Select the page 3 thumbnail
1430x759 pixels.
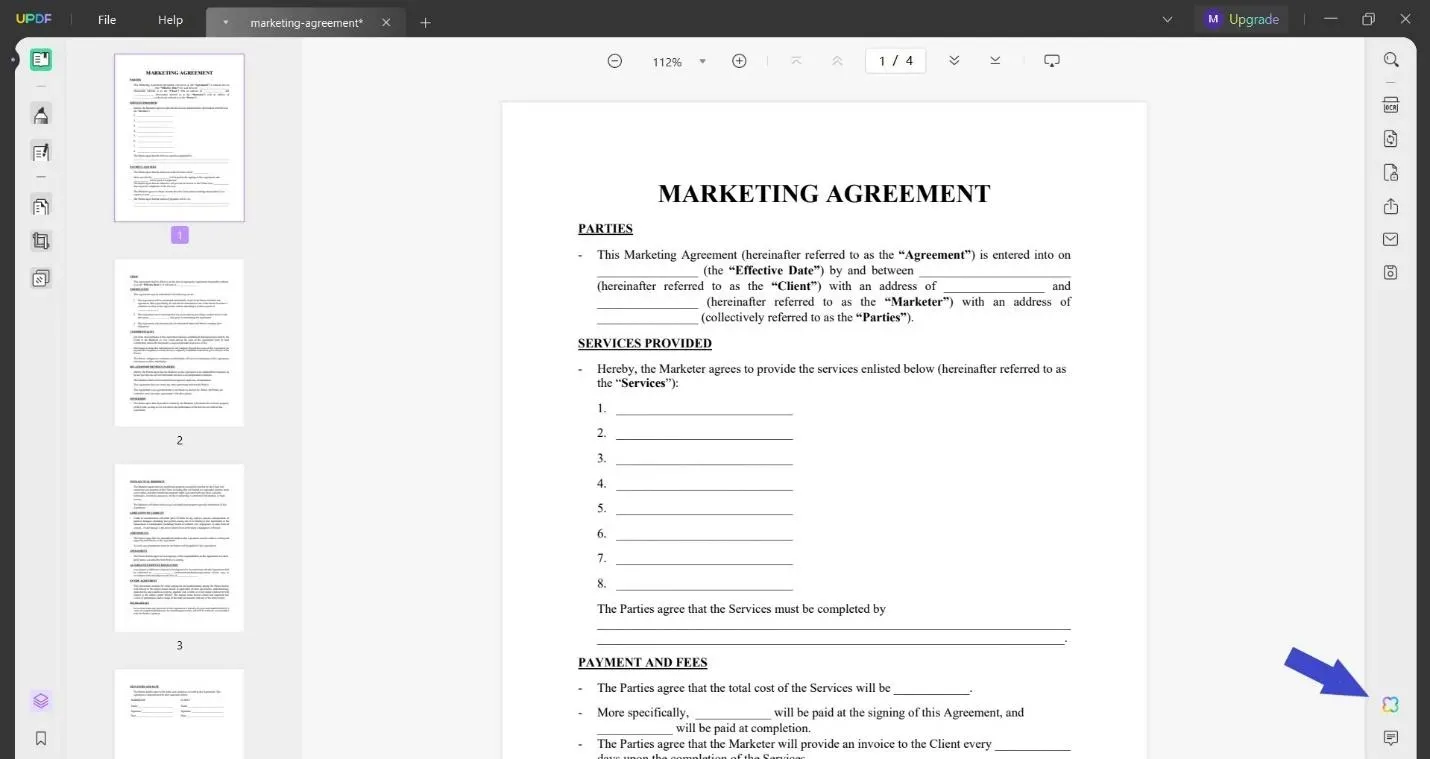[x=179, y=548]
